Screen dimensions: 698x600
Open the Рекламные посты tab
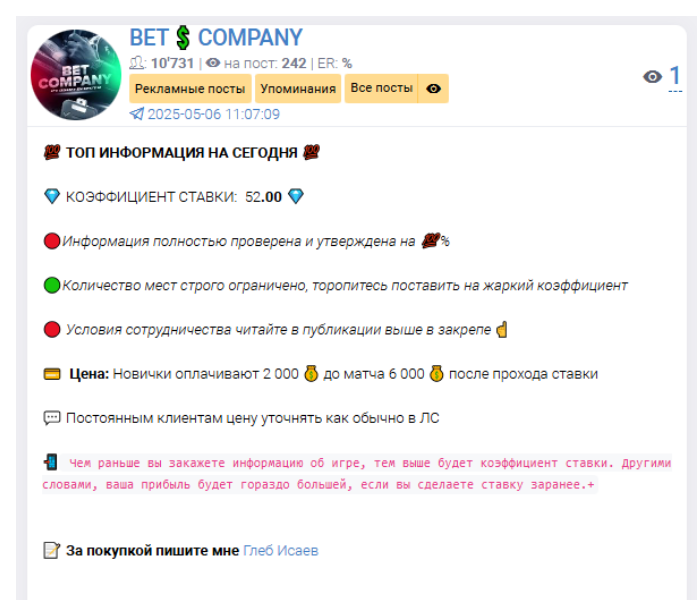click(190, 89)
